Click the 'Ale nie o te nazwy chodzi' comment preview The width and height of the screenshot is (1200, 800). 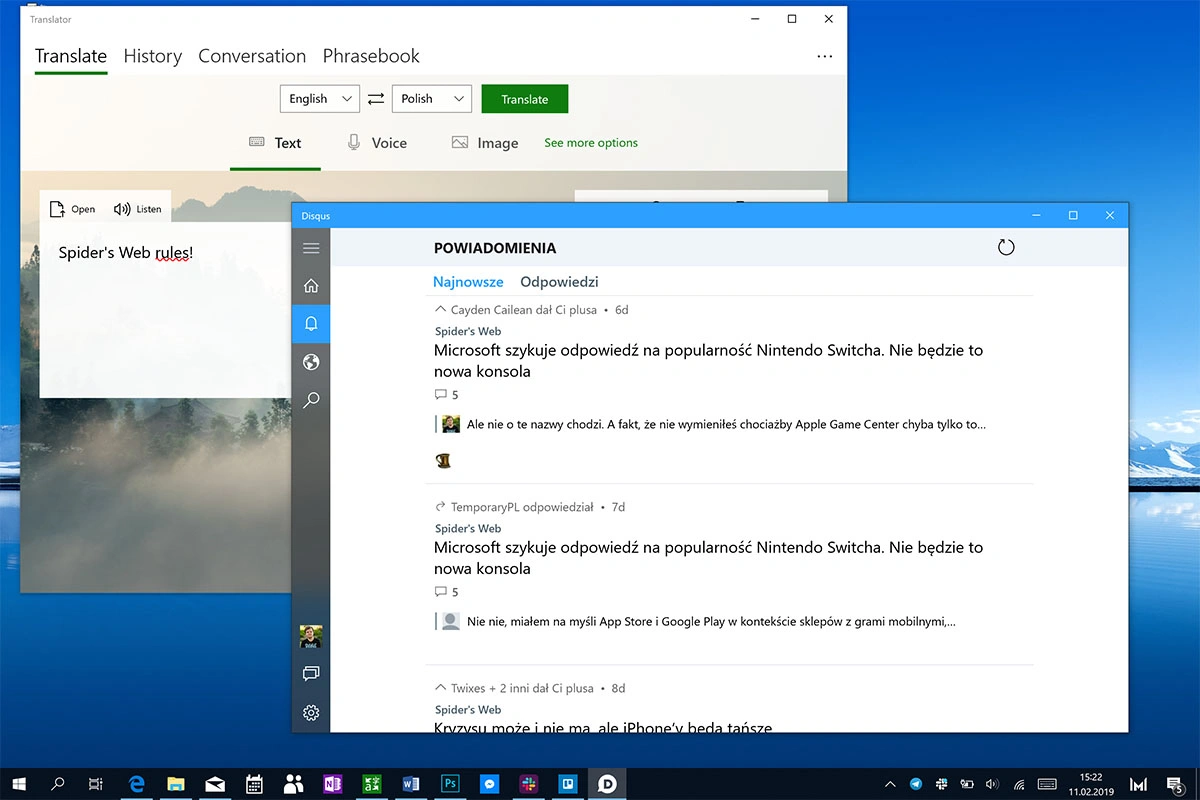click(x=727, y=424)
